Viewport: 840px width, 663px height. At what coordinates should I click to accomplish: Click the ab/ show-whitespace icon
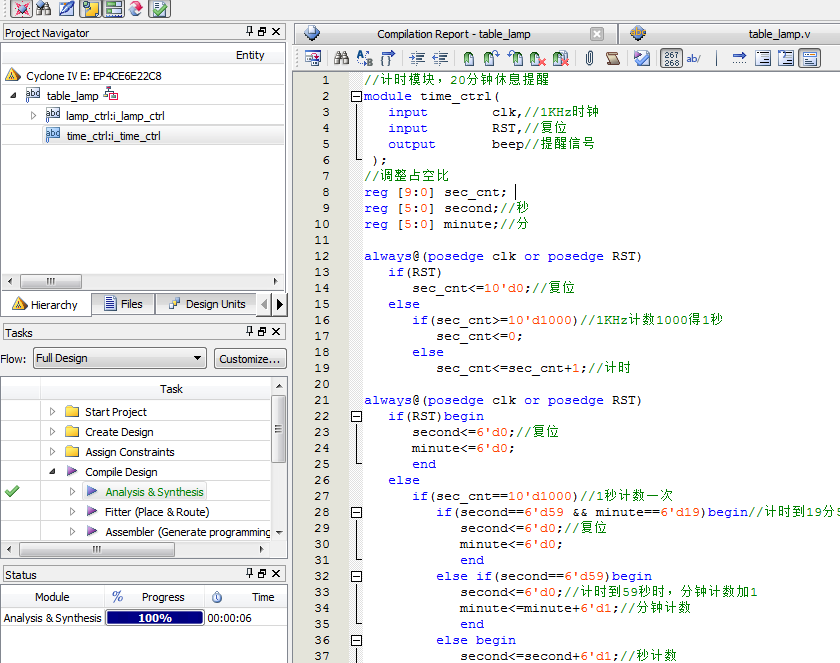(x=693, y=58)
